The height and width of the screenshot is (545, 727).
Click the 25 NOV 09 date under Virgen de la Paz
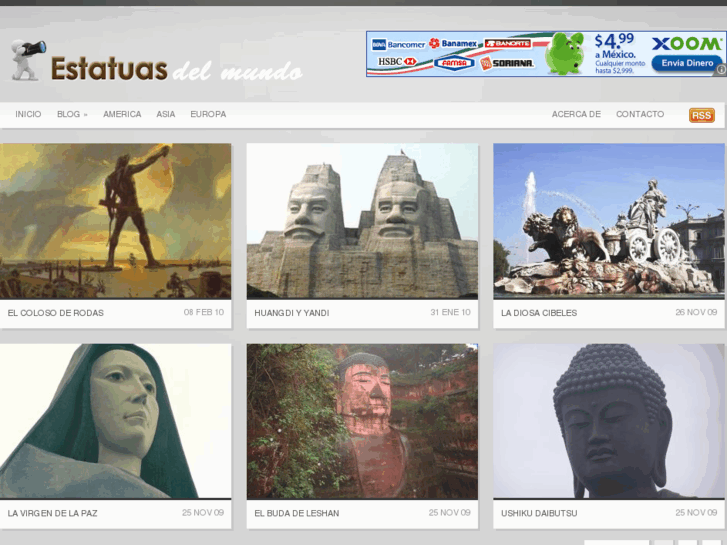pyautogui.click(x=203, y=513)
